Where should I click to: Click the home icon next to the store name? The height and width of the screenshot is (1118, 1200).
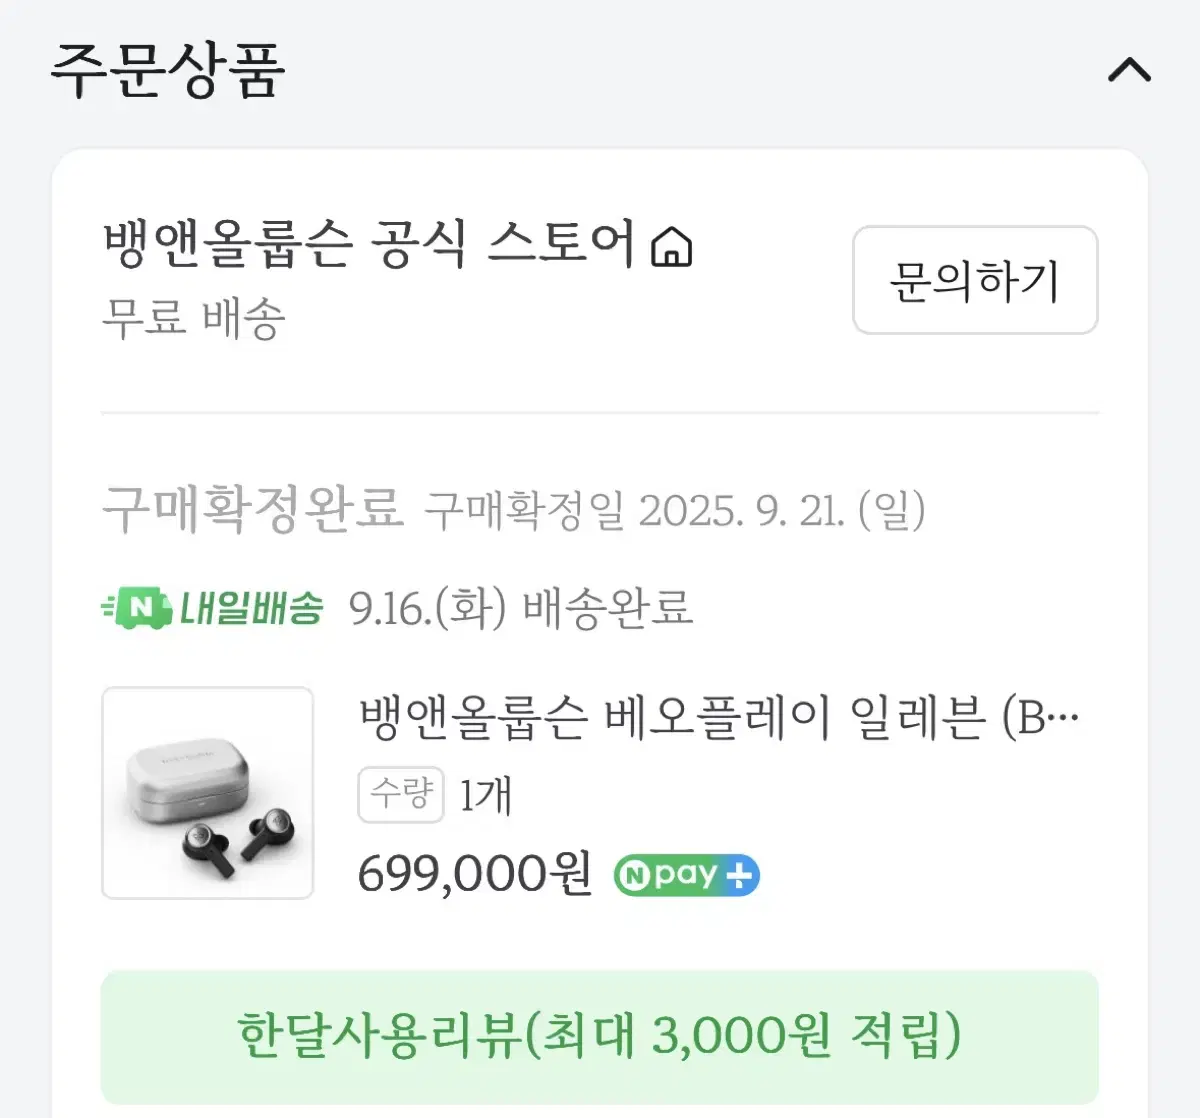pyautogui.click(x=672, y=248)
